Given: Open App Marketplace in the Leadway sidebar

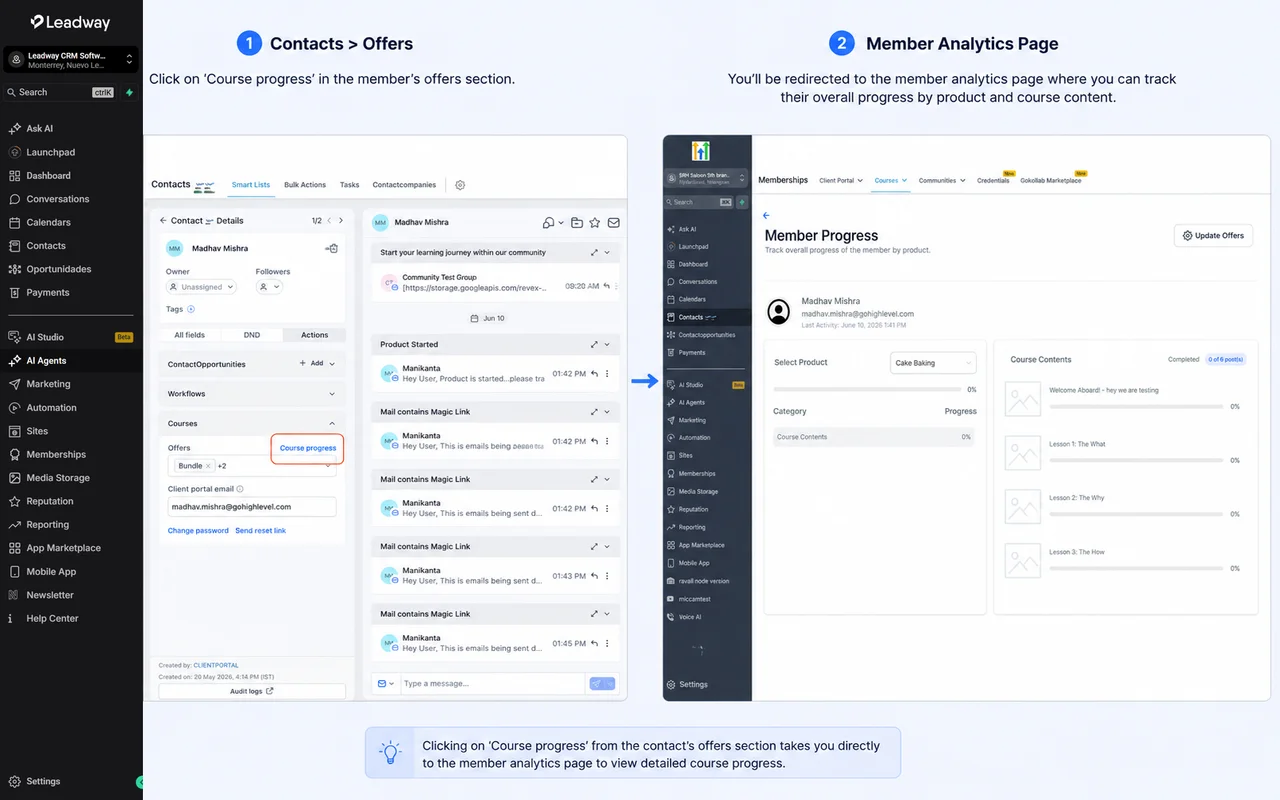Looking at the screenshot, I should tap(63, 548).
